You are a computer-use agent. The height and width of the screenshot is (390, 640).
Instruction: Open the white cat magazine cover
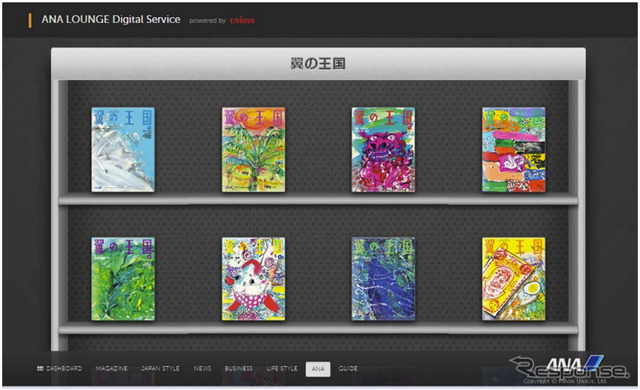pyautogui.click(x=253, y=279)
